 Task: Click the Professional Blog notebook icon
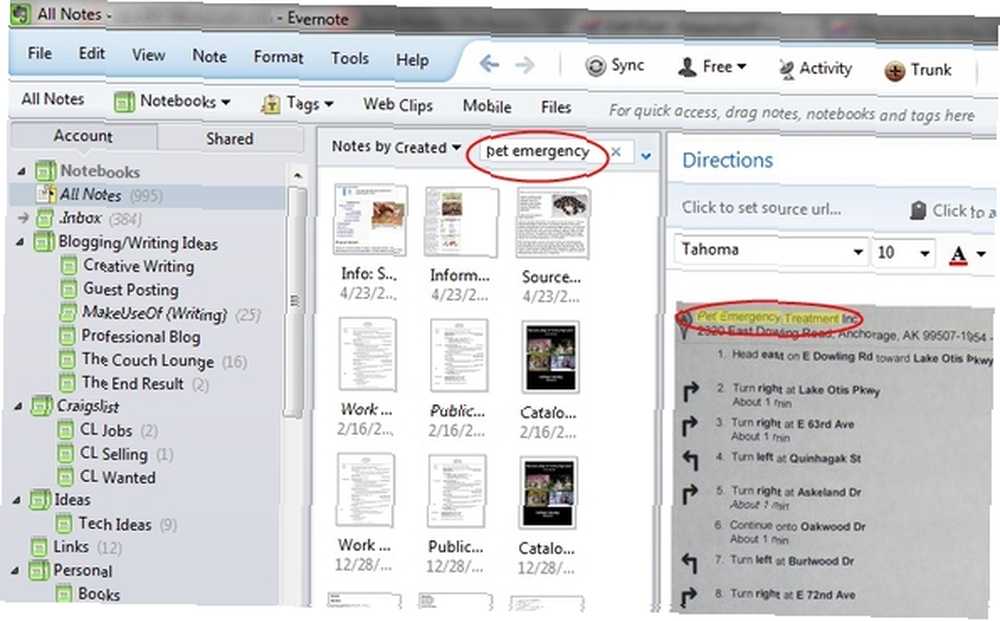tap(68, 335)
